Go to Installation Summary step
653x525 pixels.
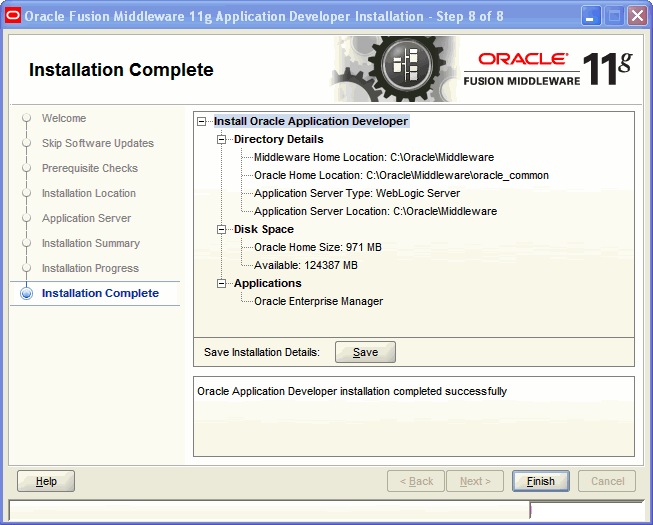[91, 243]
